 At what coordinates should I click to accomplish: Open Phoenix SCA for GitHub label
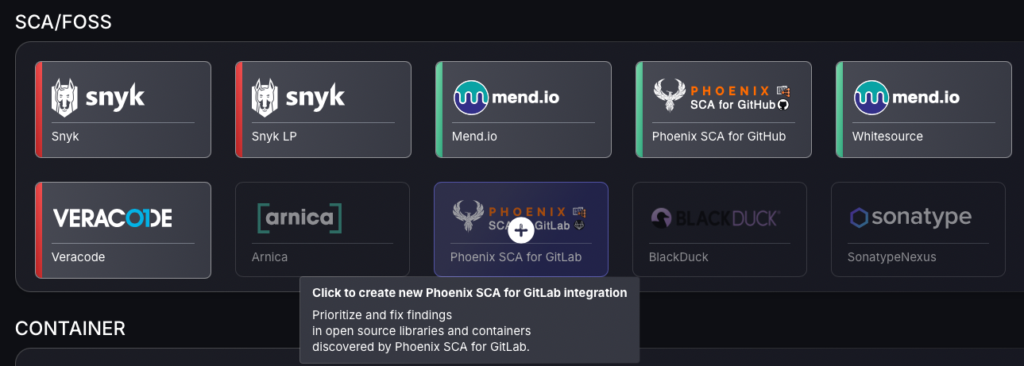(718, 137)
